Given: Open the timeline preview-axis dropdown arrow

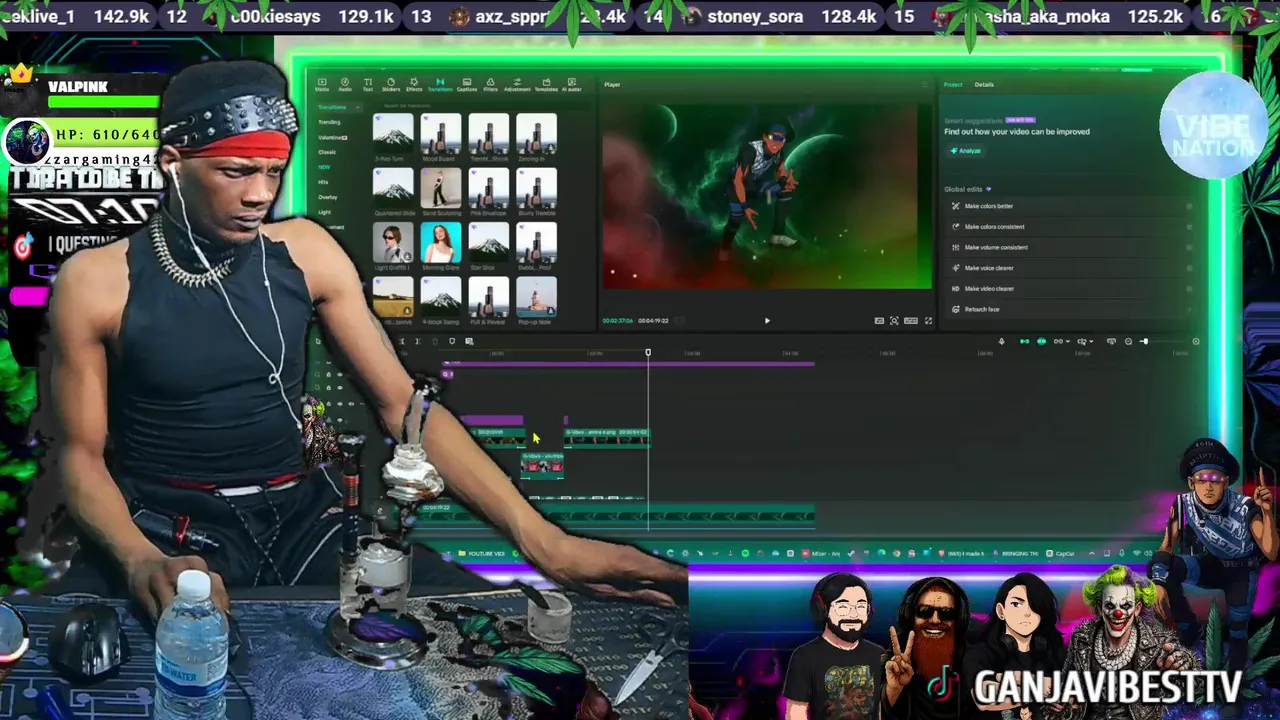Looking at the screenshot, I should [x=1091, y=341].
